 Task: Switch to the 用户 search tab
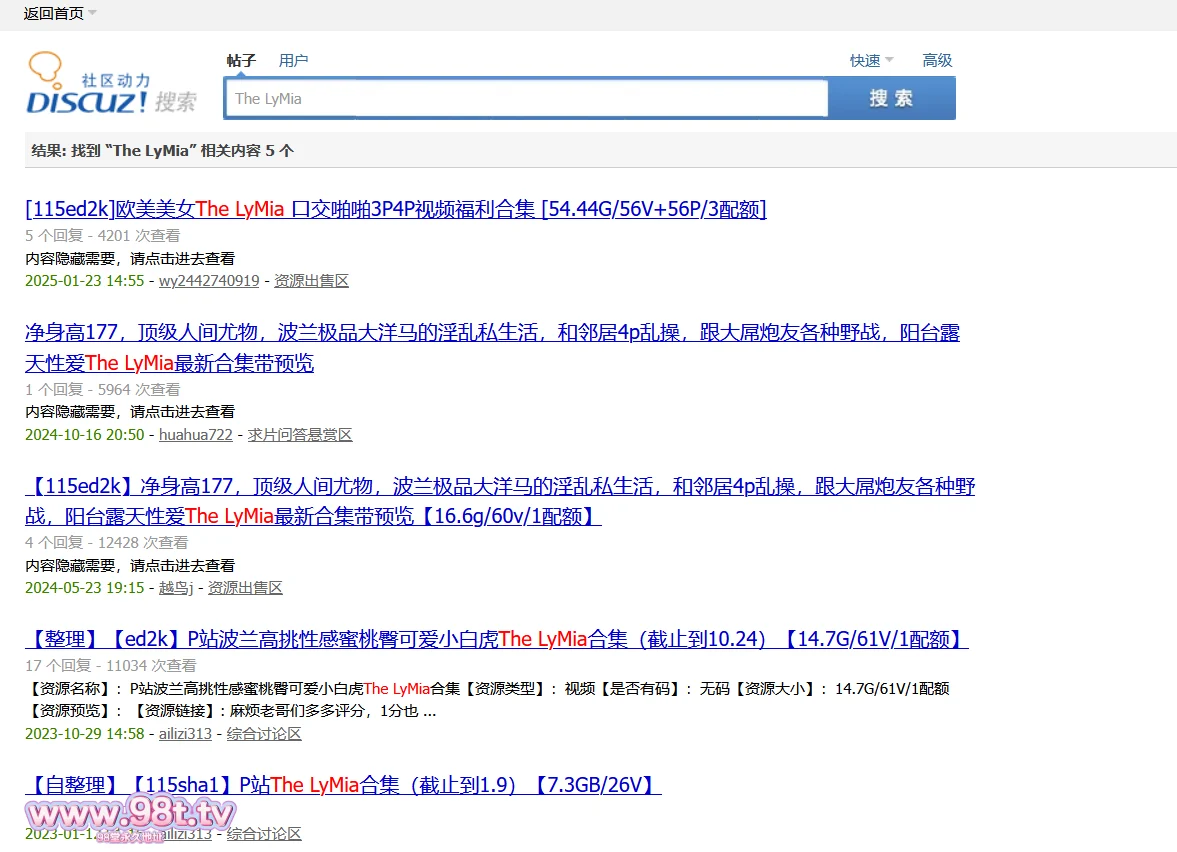pyautogui.click(x=293, y=61)
